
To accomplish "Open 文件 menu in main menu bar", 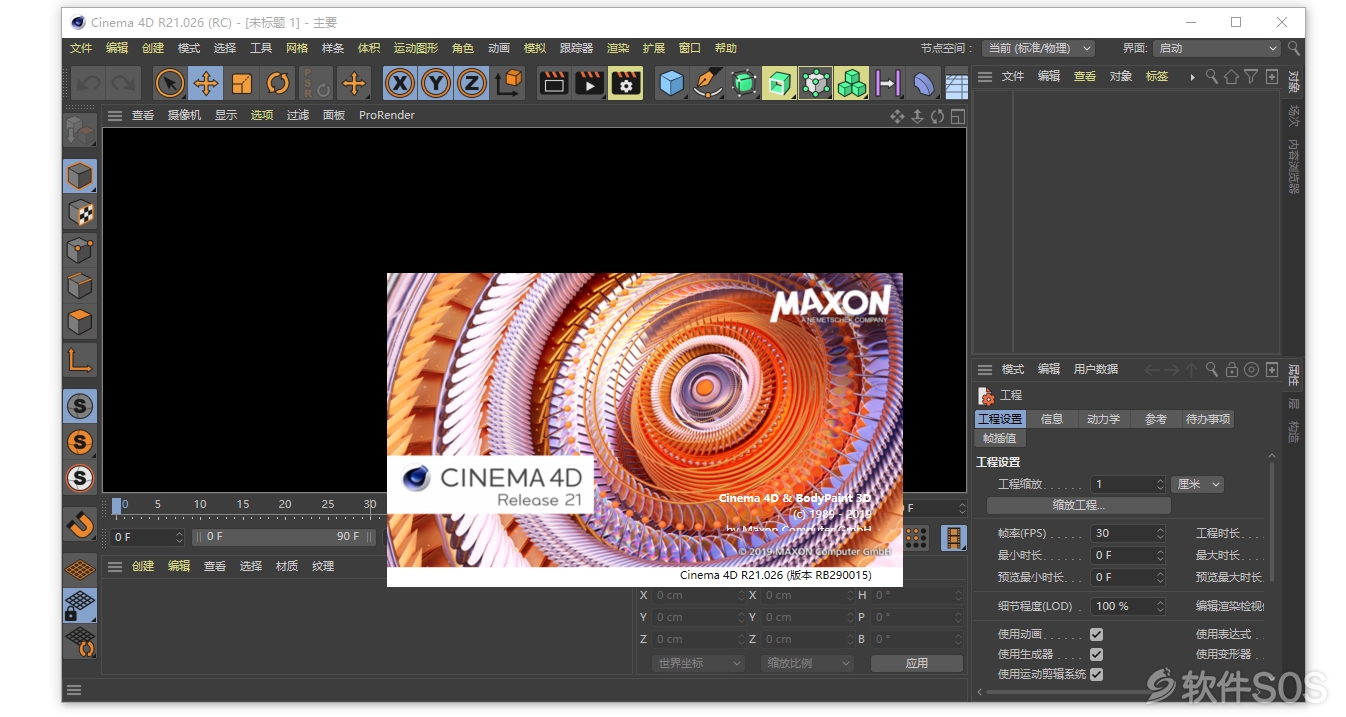I will coord(81,48).
